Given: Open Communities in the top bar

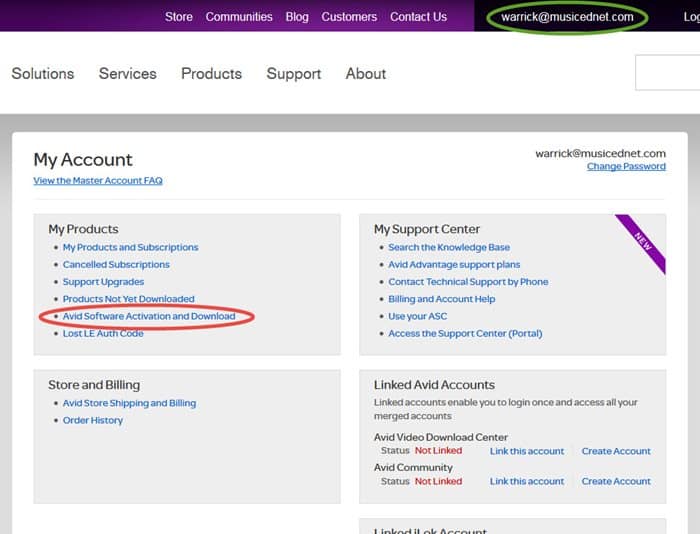Looking at the screenshot, I should [239, 17].
